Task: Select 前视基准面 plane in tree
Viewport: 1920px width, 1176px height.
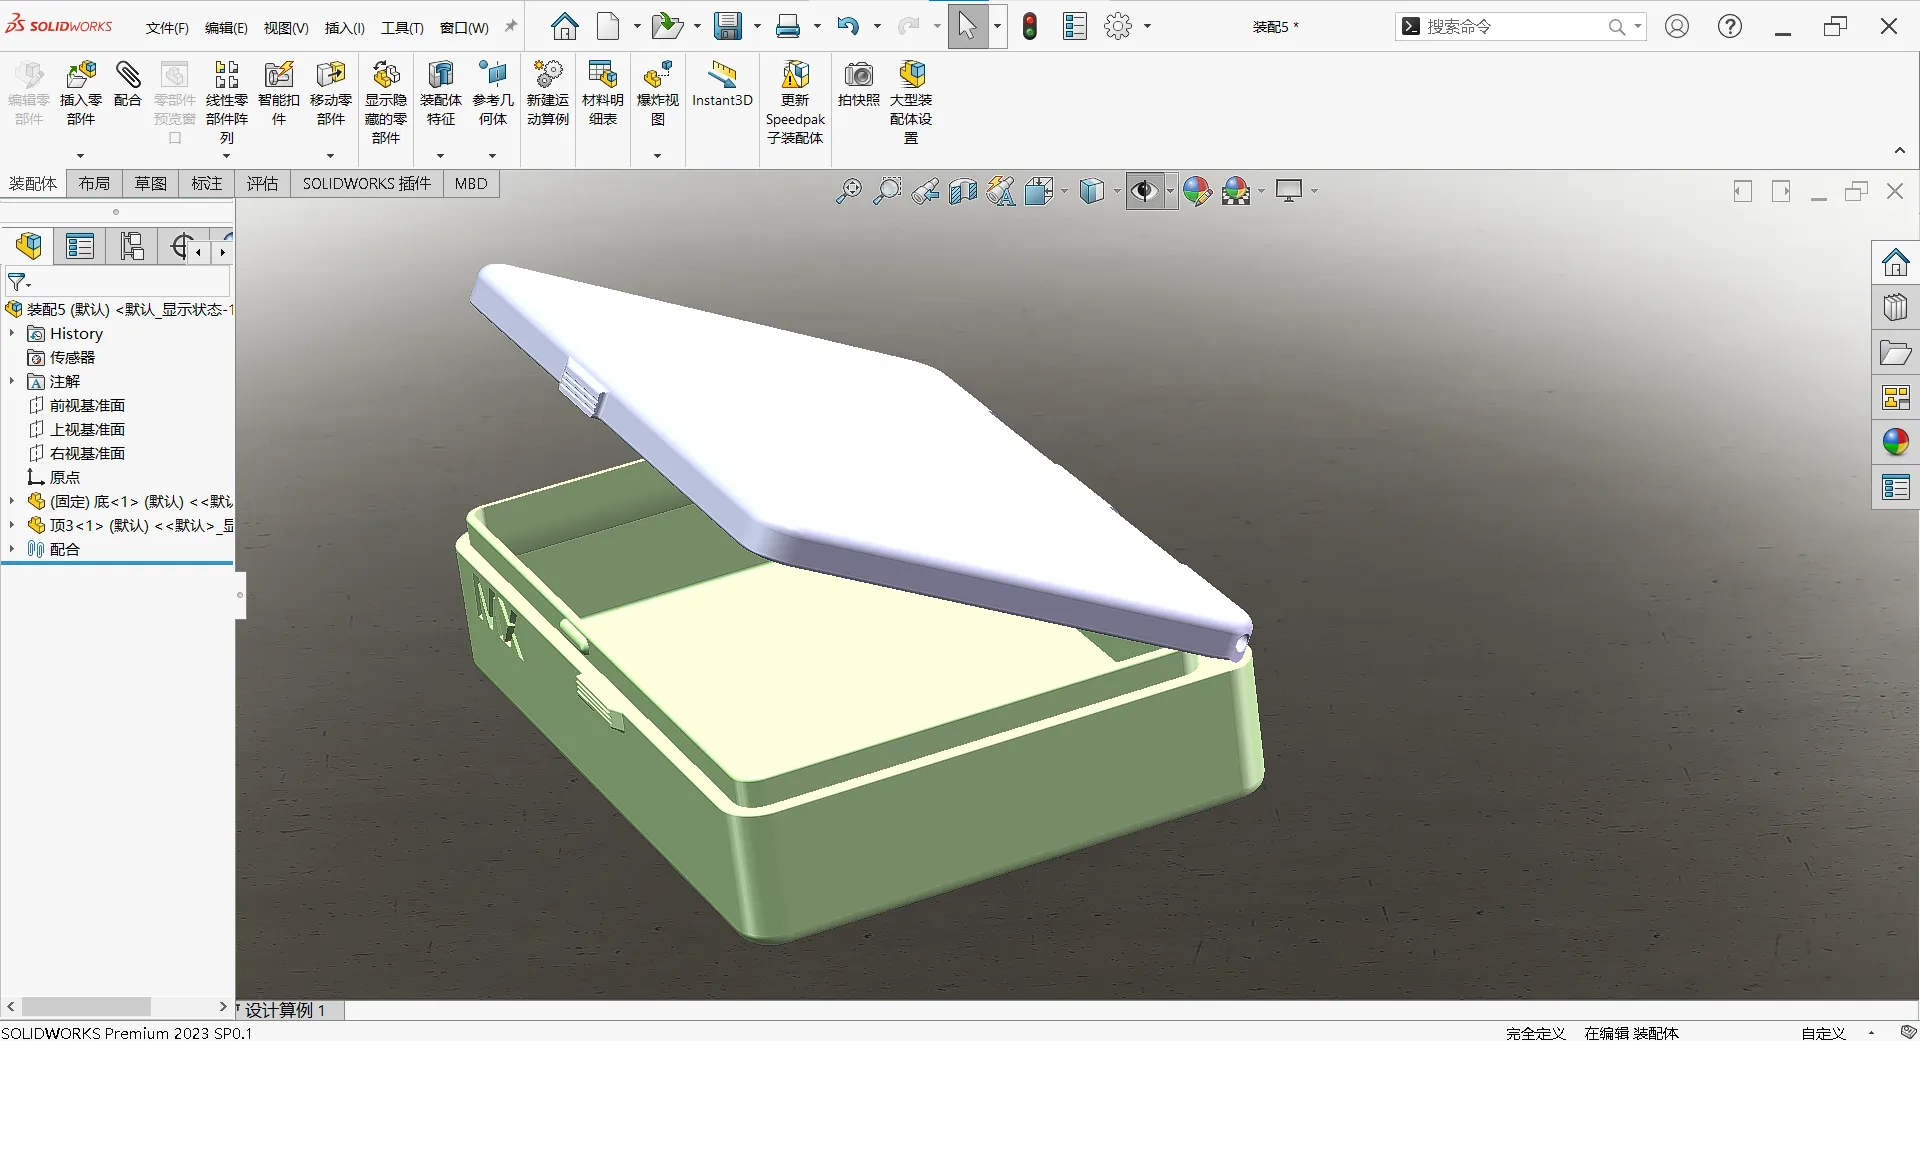Action: [x=87, y=405]
